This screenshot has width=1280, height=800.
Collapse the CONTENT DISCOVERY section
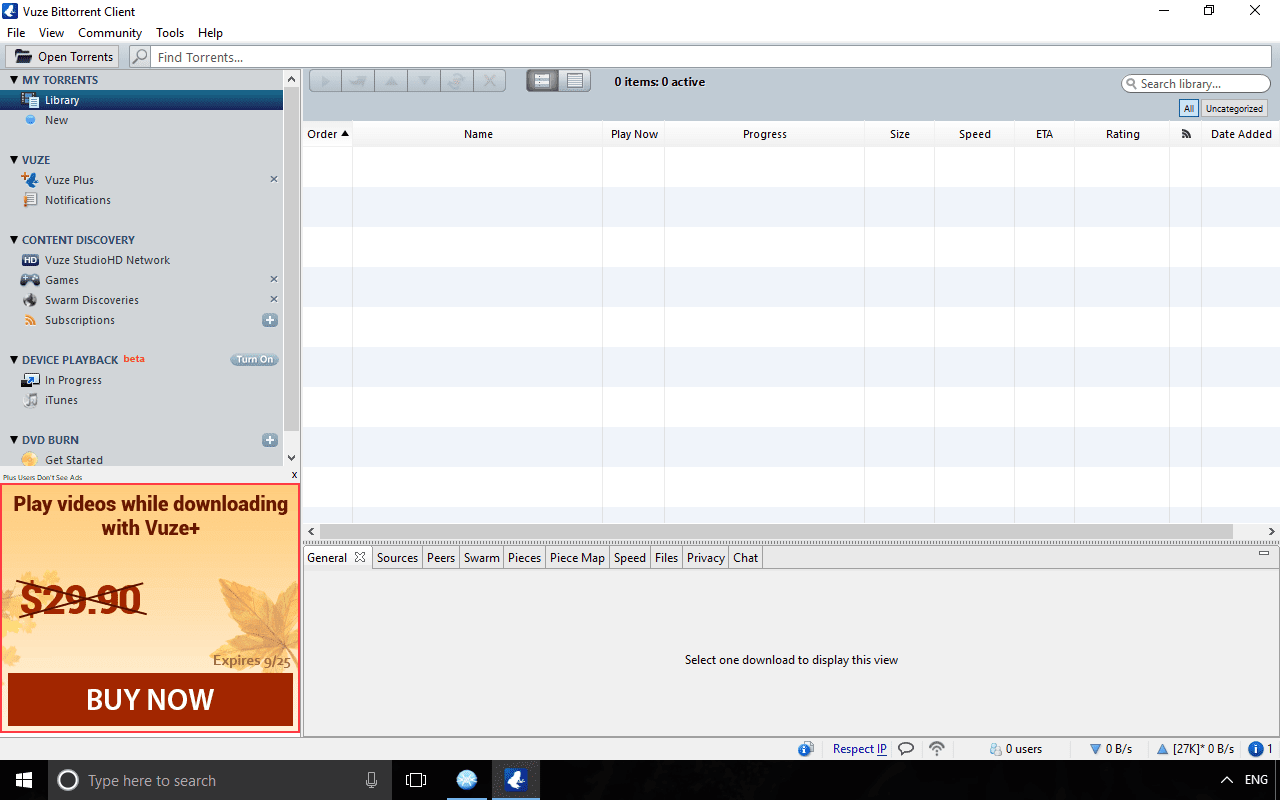(14, 240)
